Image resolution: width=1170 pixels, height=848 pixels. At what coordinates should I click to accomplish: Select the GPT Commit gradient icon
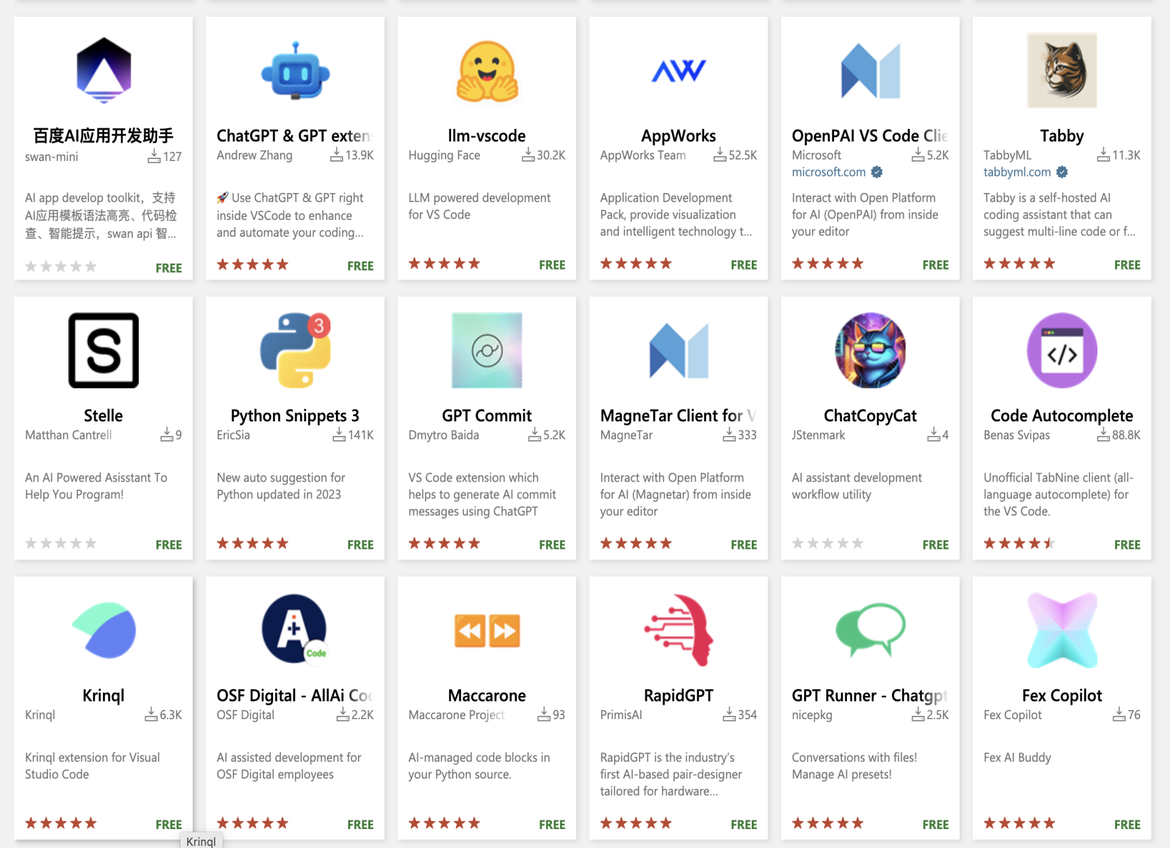[x=487, y=350]
